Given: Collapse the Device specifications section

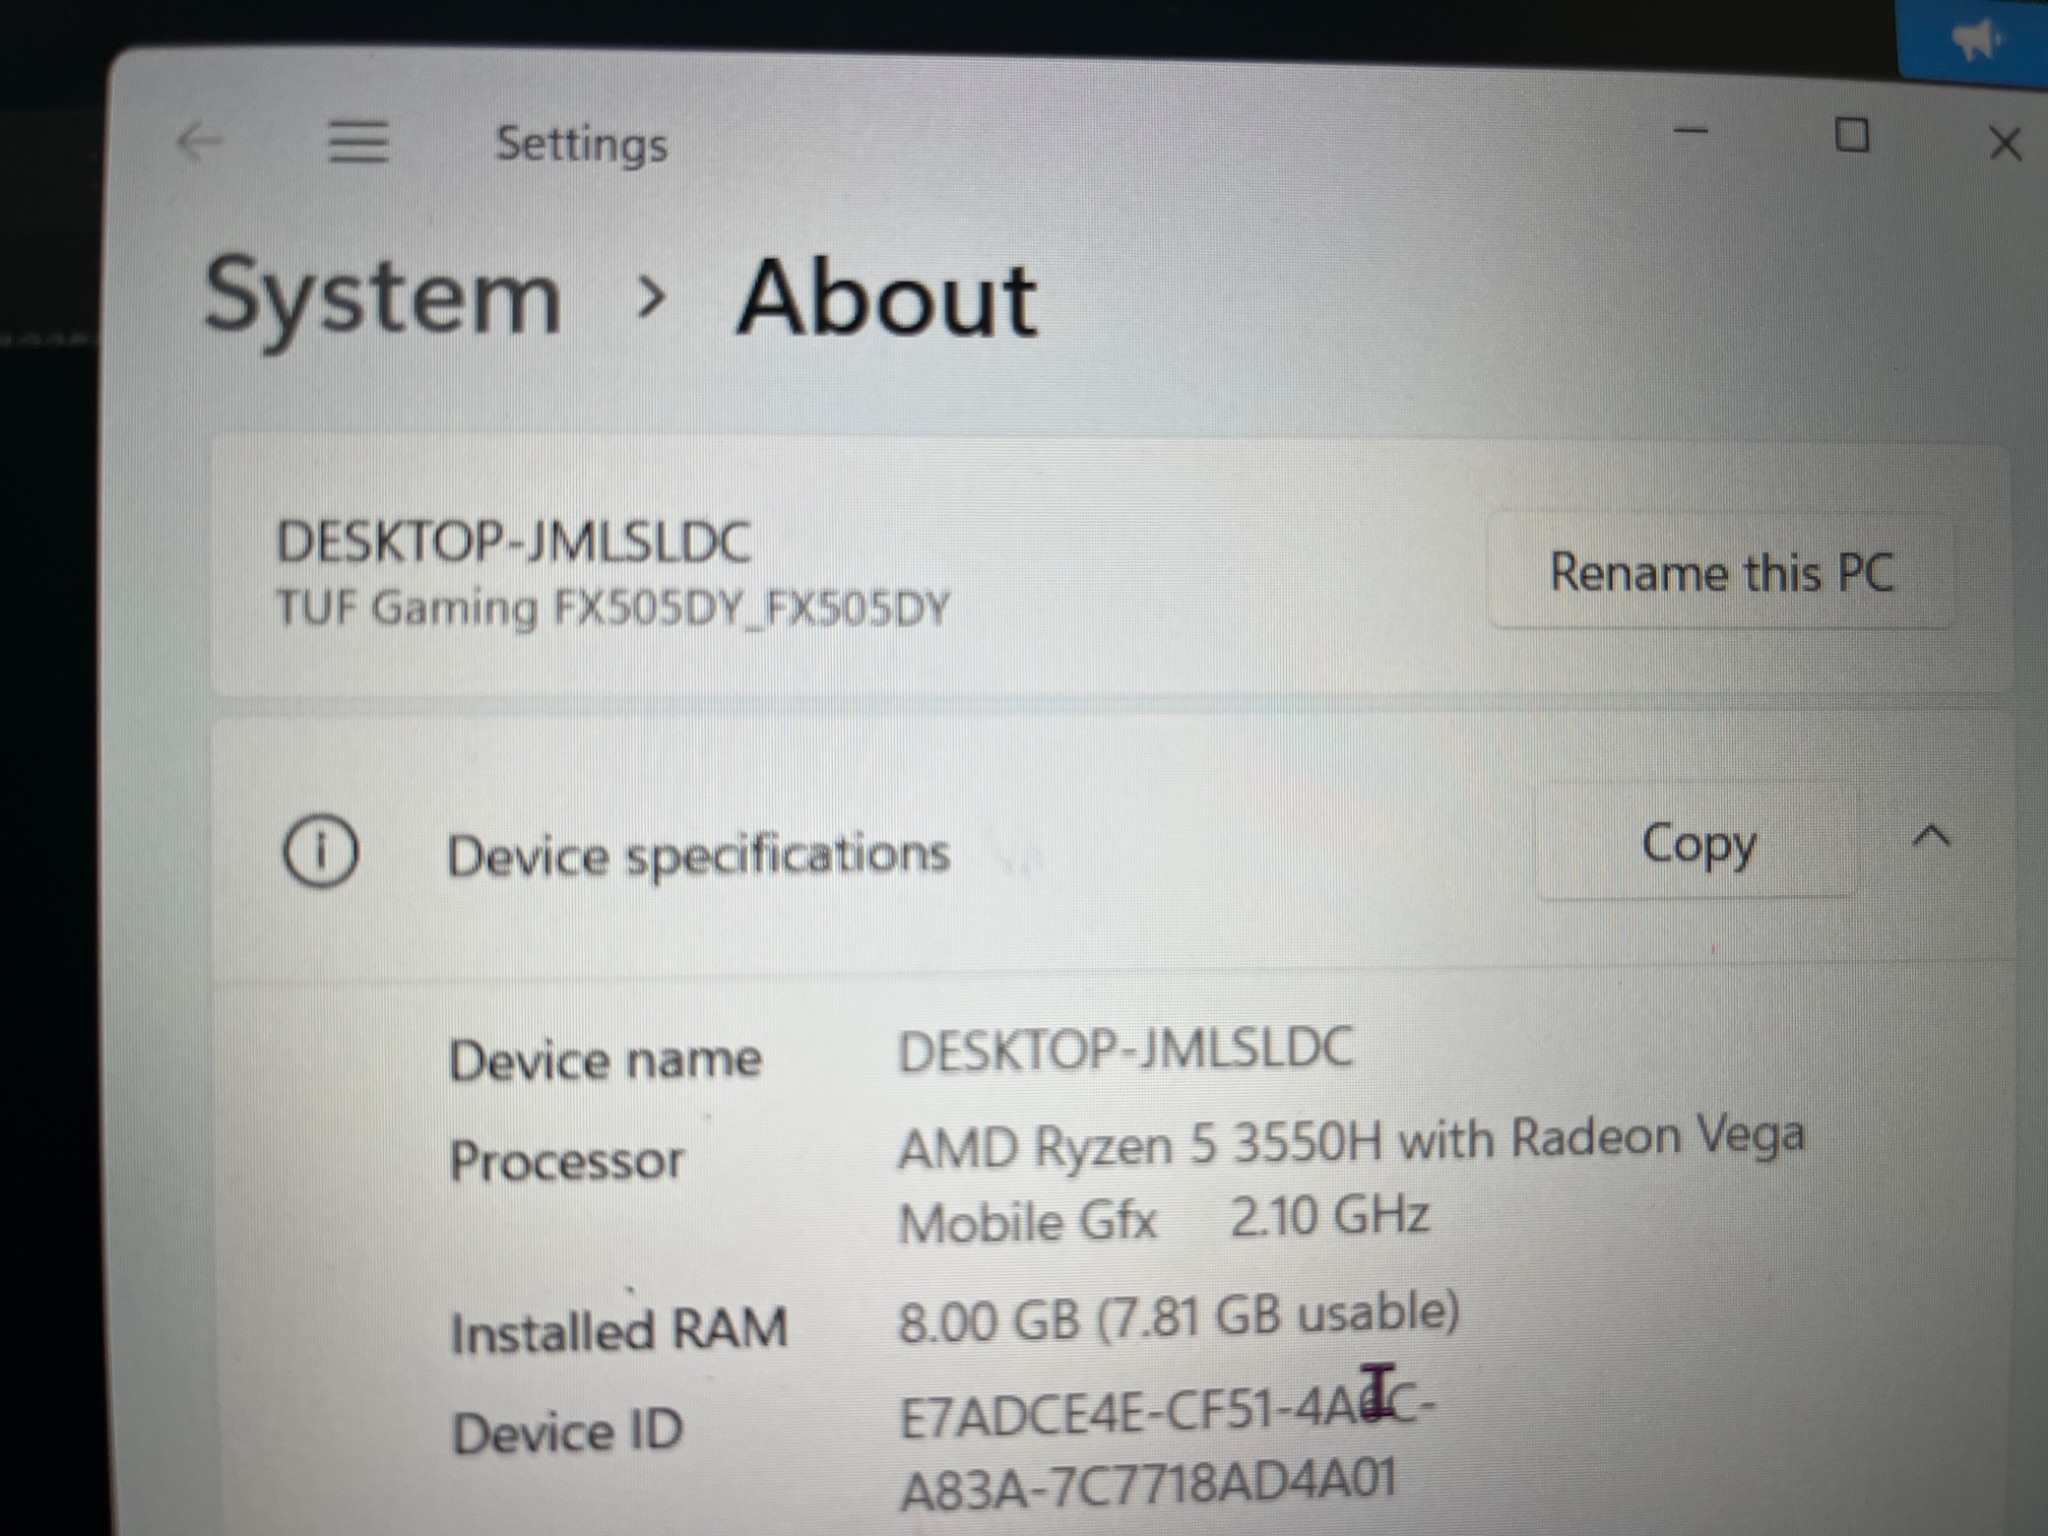Looking at the screenshot, I should (1931, 836).
